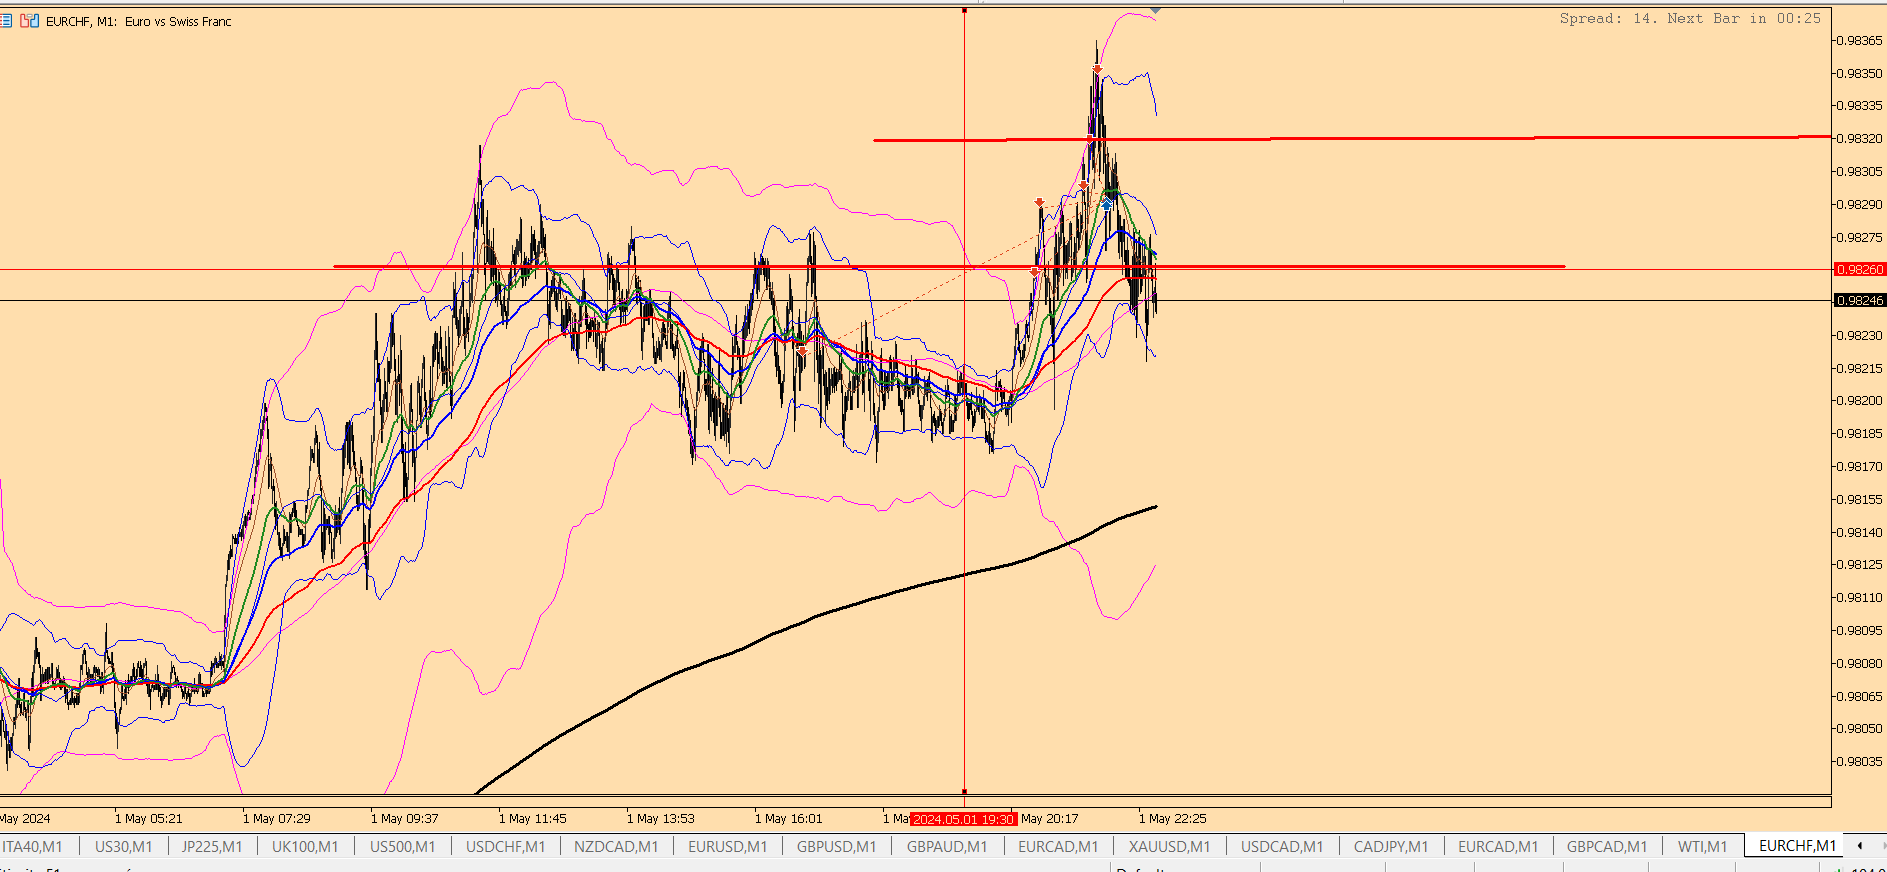Image resolution: width=1887 pixels, height=872 pixels.
Task: Open the Depth of Market icon
Action: click(6, 21)
